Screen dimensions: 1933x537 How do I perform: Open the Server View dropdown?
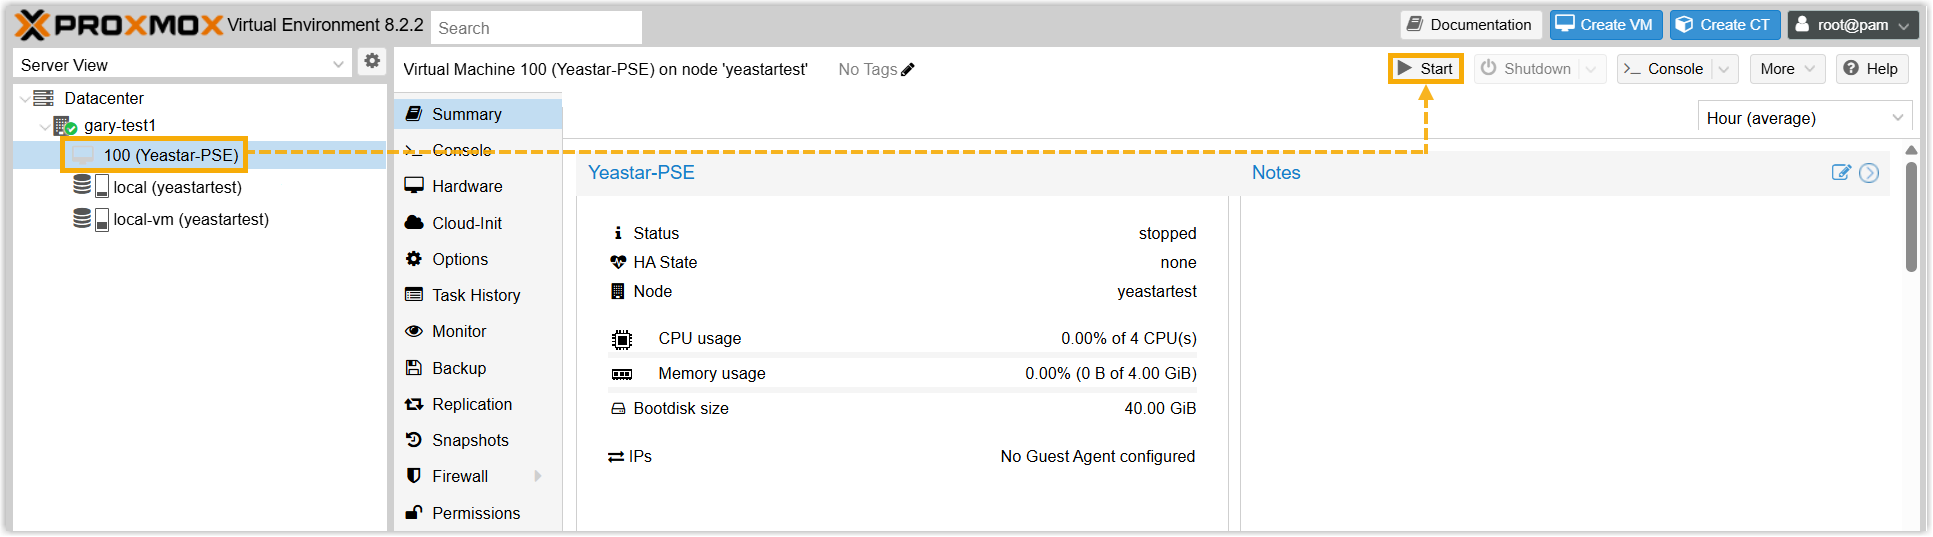pos(338,65)
